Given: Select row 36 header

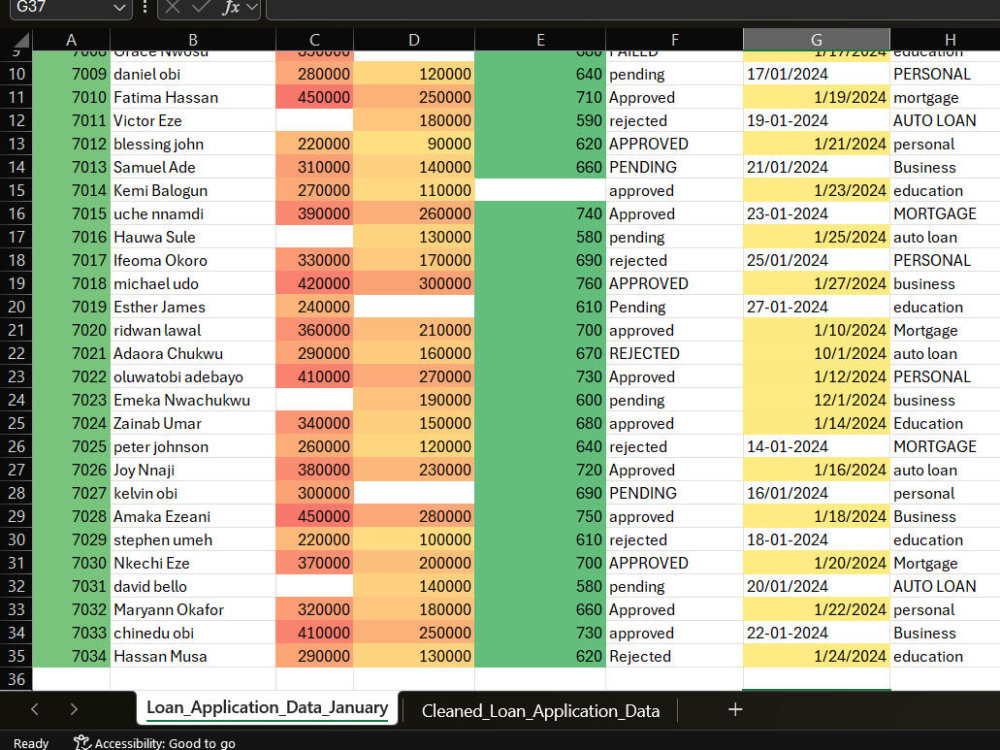Looking at the screenshot, I should 17,679.
